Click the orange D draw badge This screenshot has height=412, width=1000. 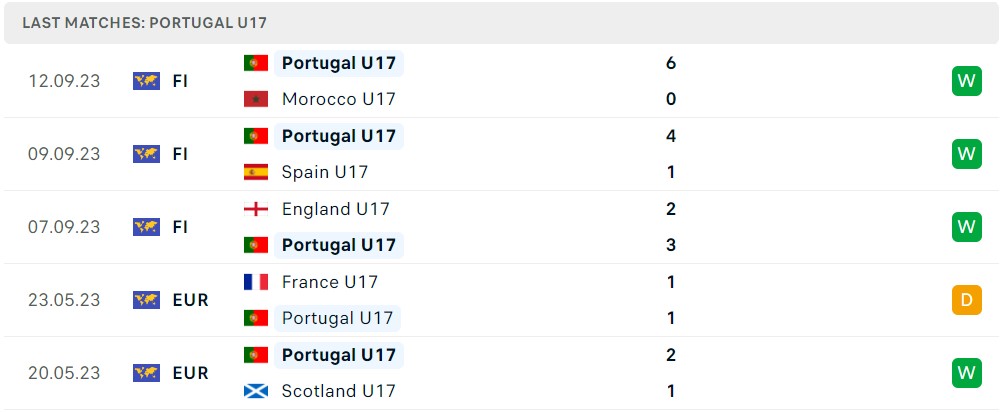[966, 300]
